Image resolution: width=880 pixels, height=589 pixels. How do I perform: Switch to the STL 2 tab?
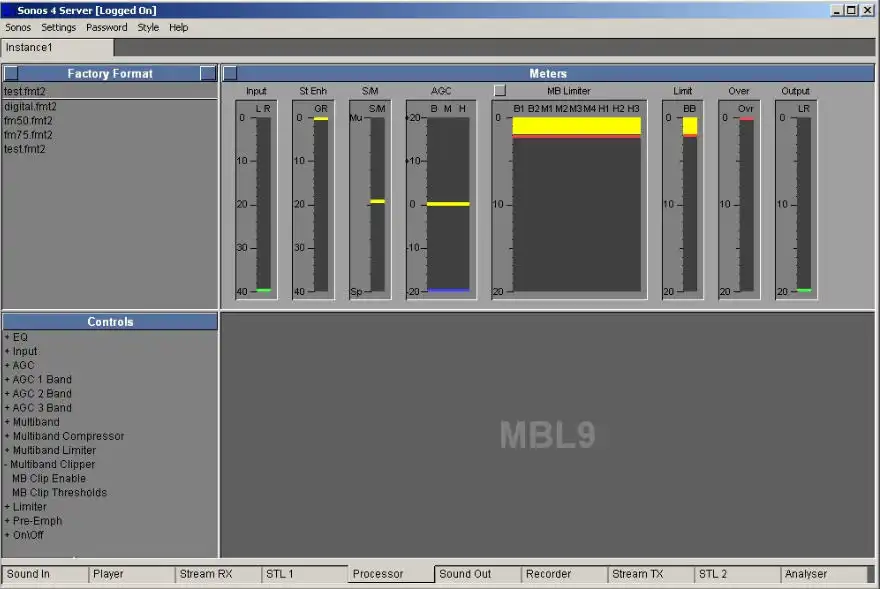click(x=737, y=574)
